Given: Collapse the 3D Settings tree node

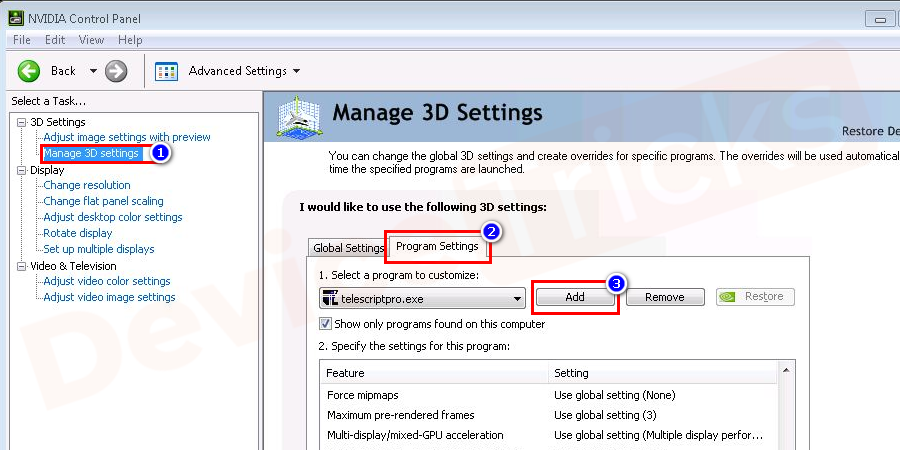Looking at the screenshot, I should coord(22,122).
